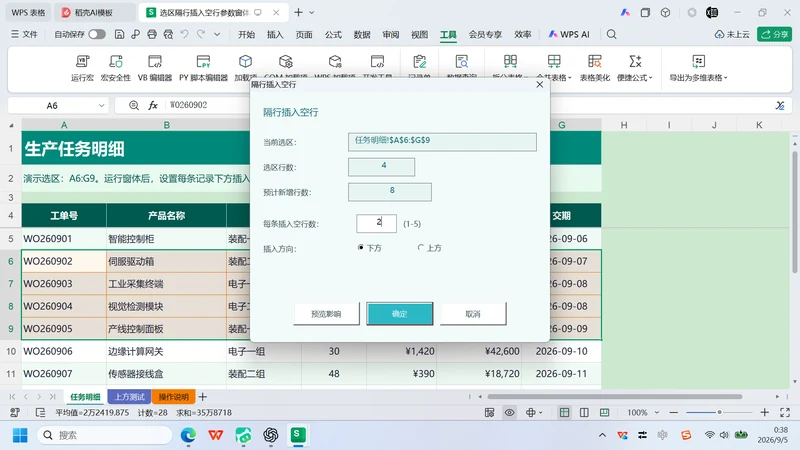Toggle eye protection mode icon

[509, 412]
